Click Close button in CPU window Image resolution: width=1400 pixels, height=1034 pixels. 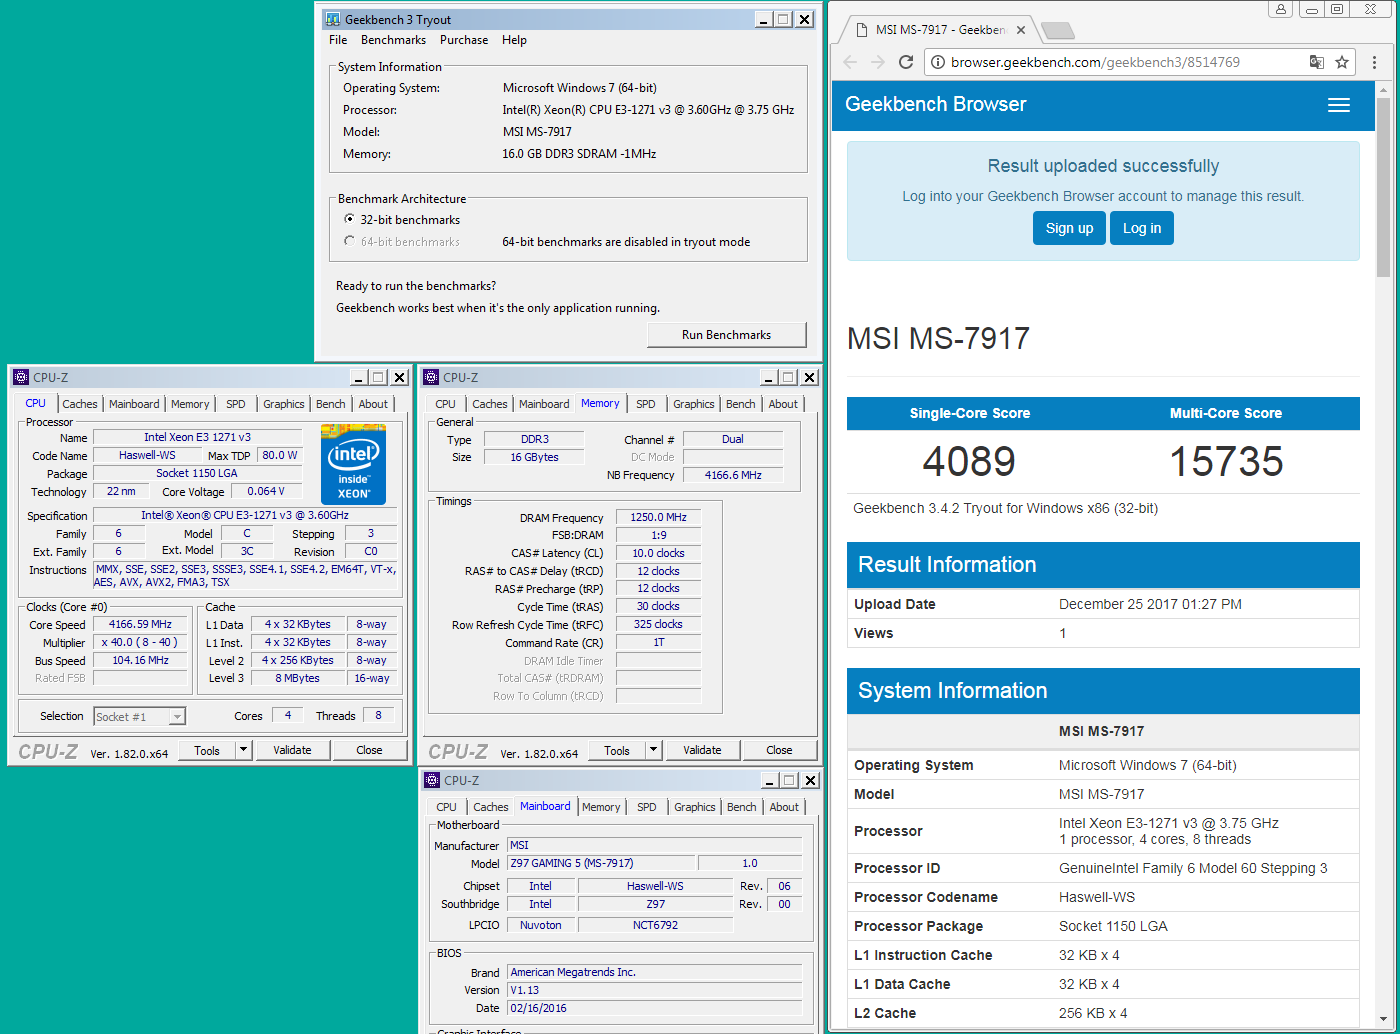click(x=369, y=750)
